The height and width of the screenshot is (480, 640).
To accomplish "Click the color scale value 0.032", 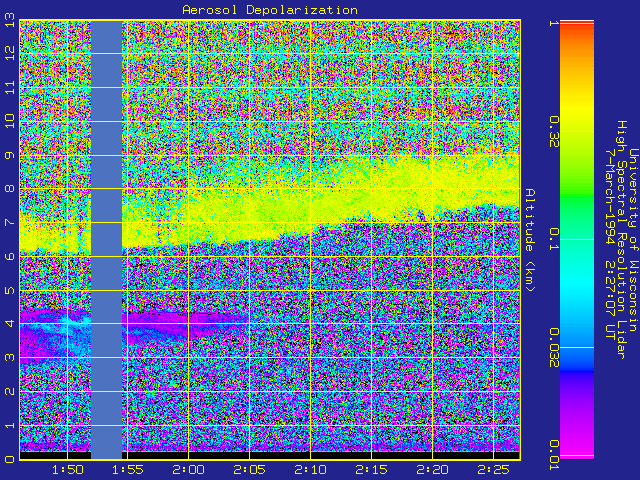I will tap(554, 348).
